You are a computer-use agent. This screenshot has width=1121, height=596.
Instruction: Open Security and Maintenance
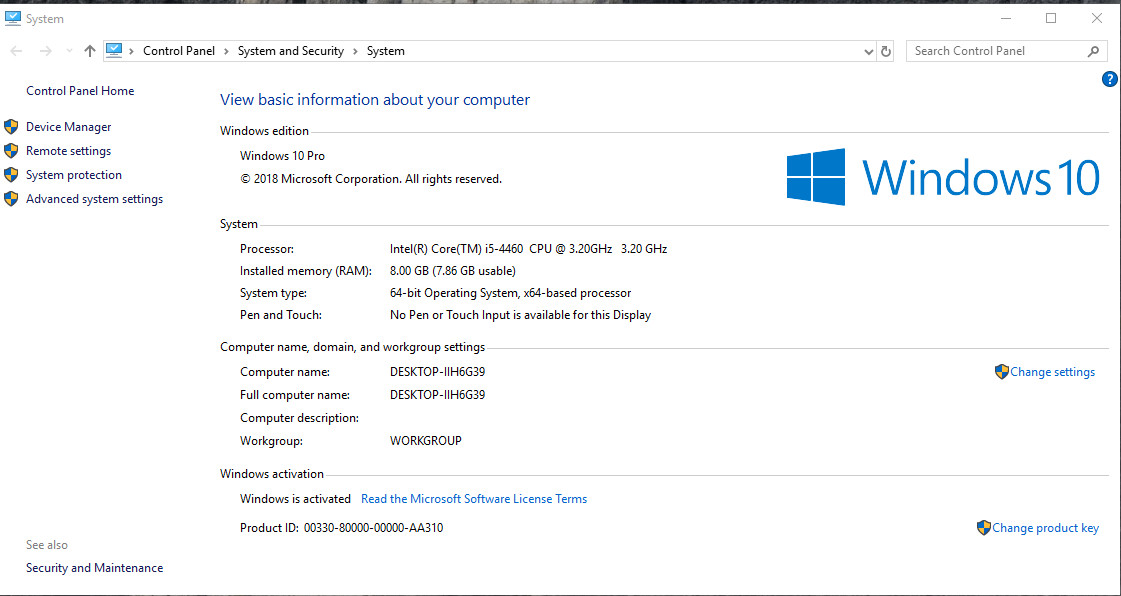tap(94, 568)
